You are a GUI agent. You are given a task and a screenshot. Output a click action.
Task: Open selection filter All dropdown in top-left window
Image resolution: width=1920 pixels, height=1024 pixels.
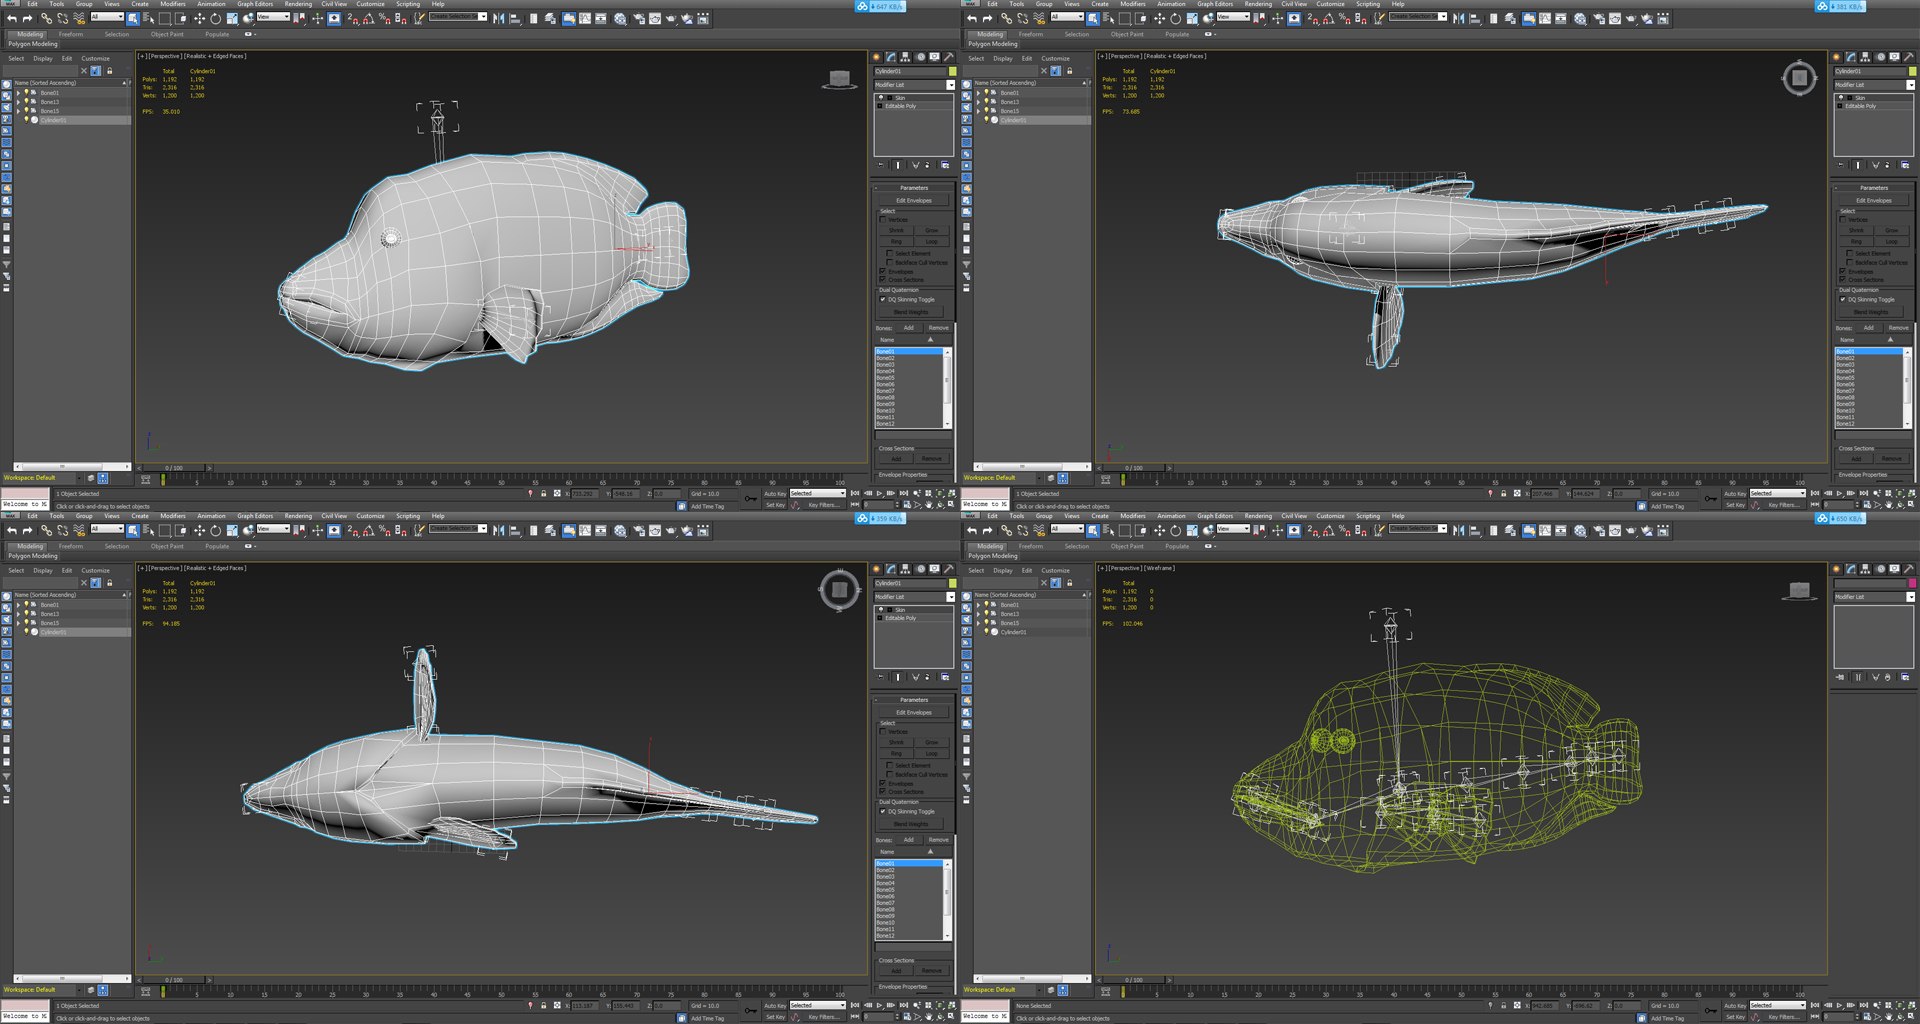[107, 17]
